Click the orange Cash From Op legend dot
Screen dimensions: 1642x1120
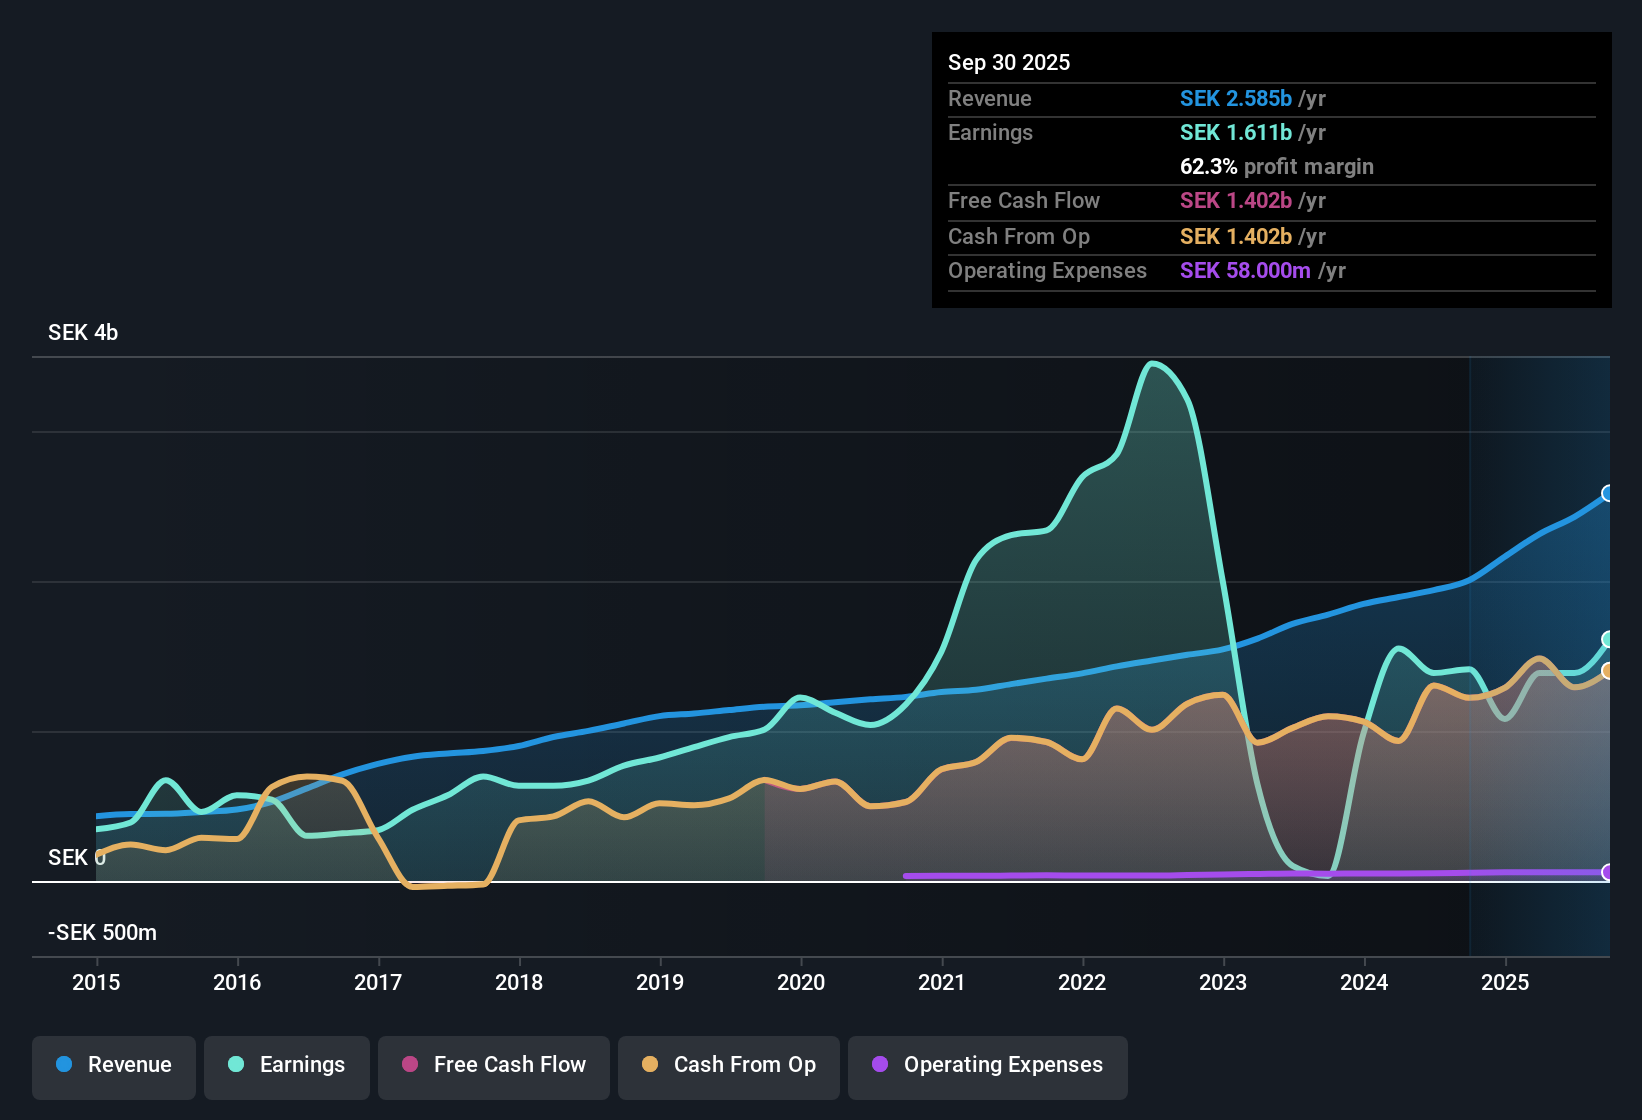(651, 1065)
